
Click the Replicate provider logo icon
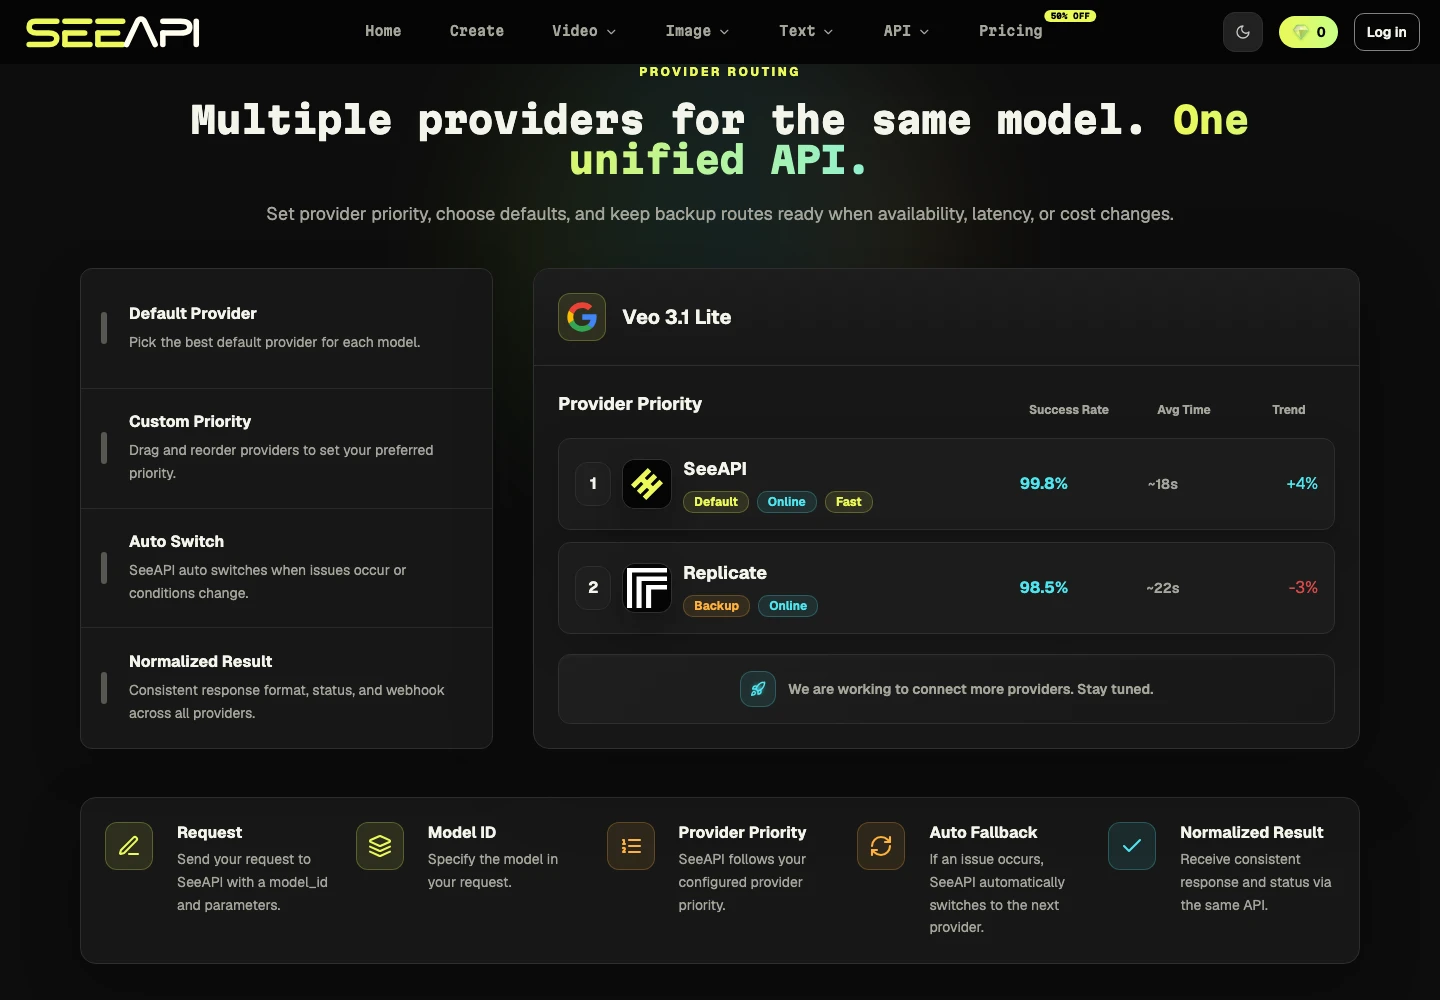[647, 588]
